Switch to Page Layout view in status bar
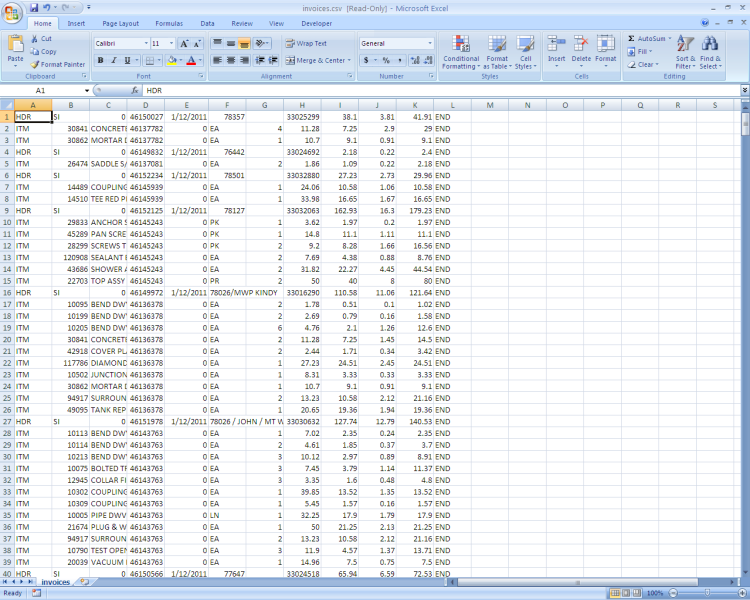750x600 pixels. point(626,593)
